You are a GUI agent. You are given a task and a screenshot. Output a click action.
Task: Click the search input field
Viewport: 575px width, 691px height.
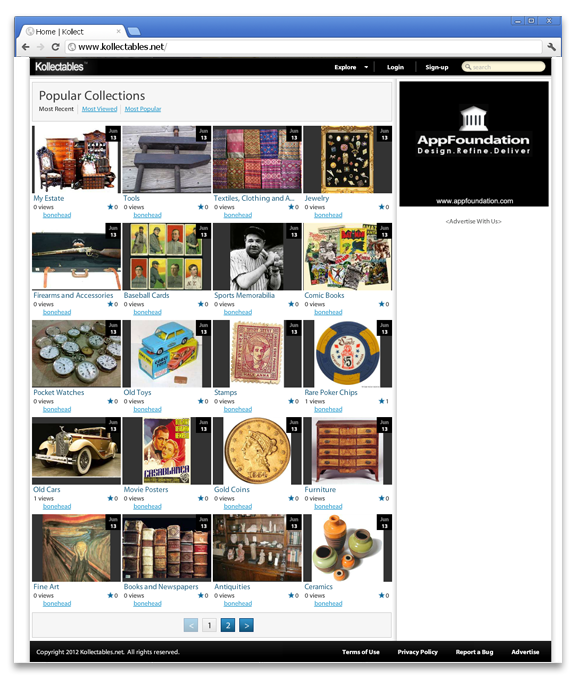click(503, 67)
